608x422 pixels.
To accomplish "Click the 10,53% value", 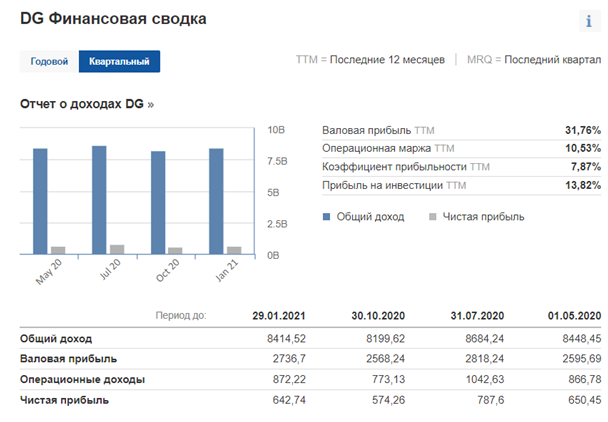I will click(x=583, y=149).
